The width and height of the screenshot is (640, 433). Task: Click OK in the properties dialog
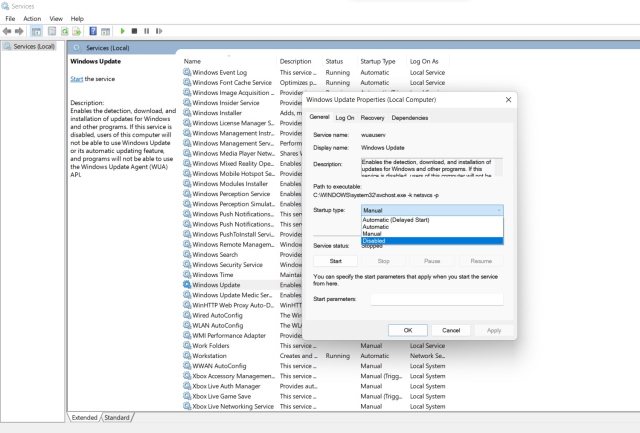pyautogui.click(x=407, y=330)
